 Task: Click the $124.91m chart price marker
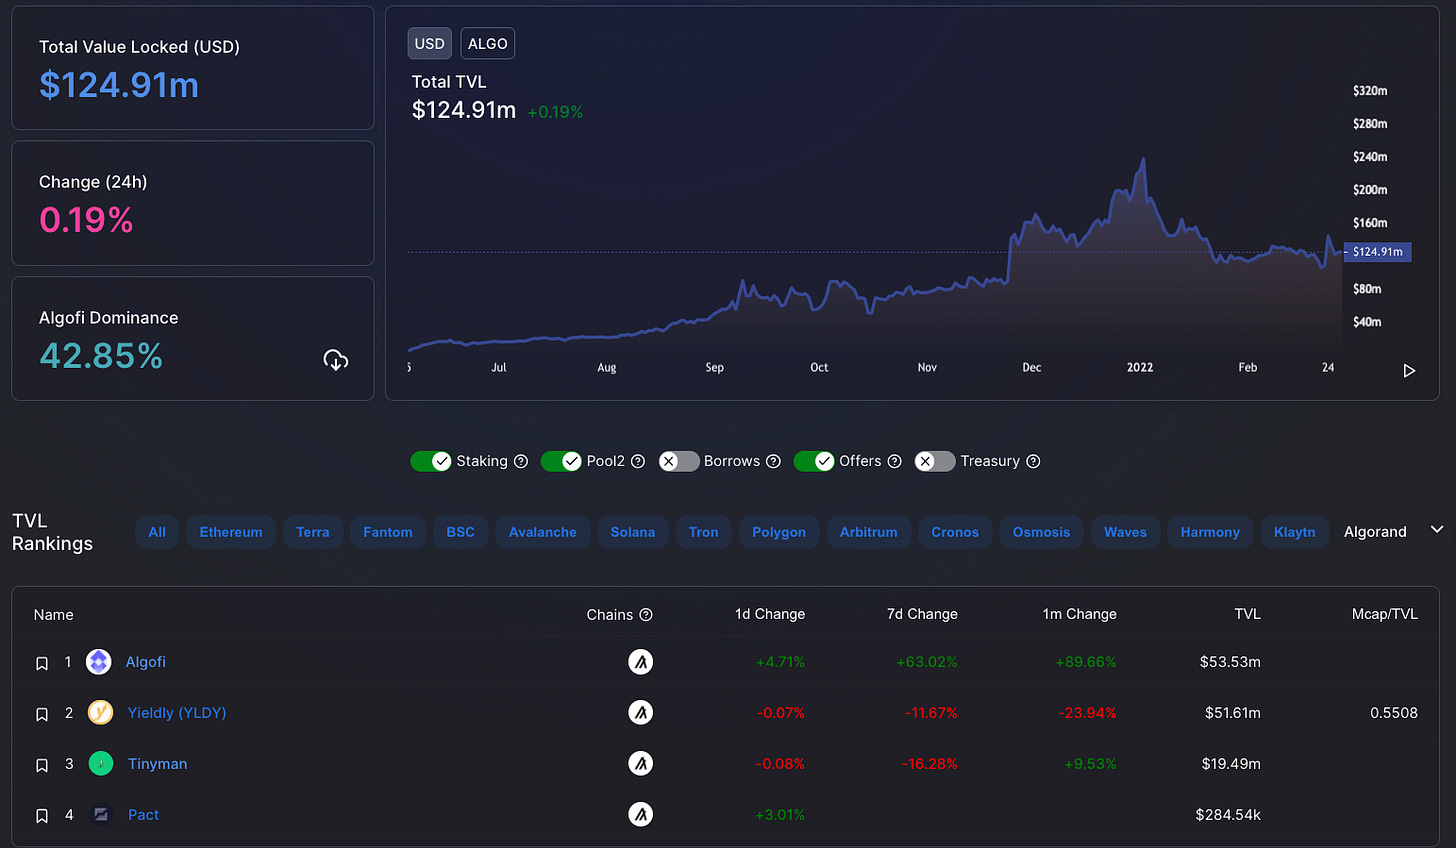(x=1378, y=252)
